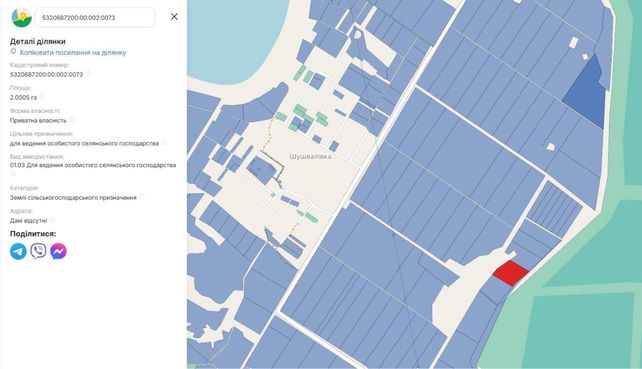Click copy icon next to cadastral number value

[x=88, y=74]
